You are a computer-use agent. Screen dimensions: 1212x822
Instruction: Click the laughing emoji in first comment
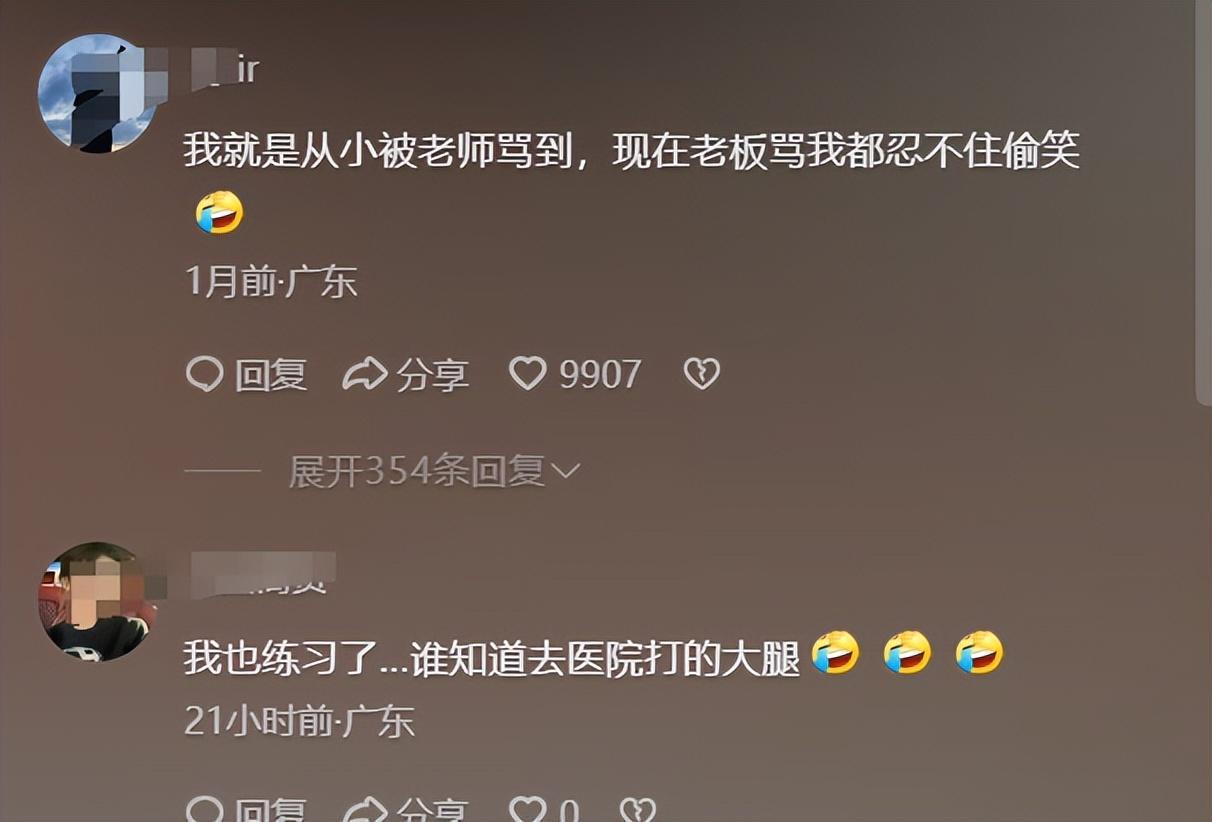coord(219,212)
